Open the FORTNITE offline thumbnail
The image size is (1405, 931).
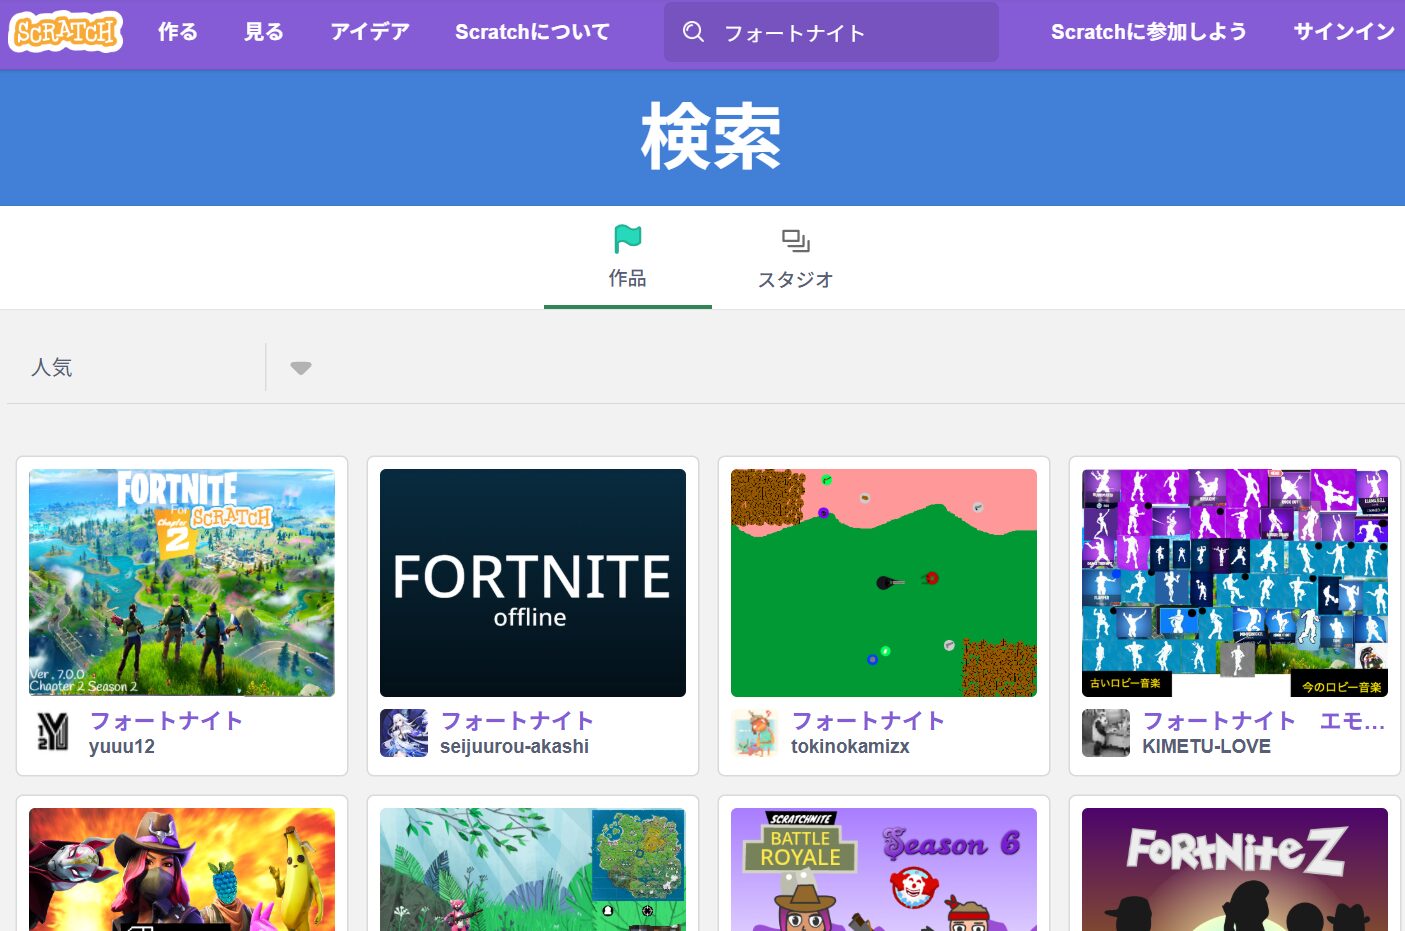(x=533, y=583)
